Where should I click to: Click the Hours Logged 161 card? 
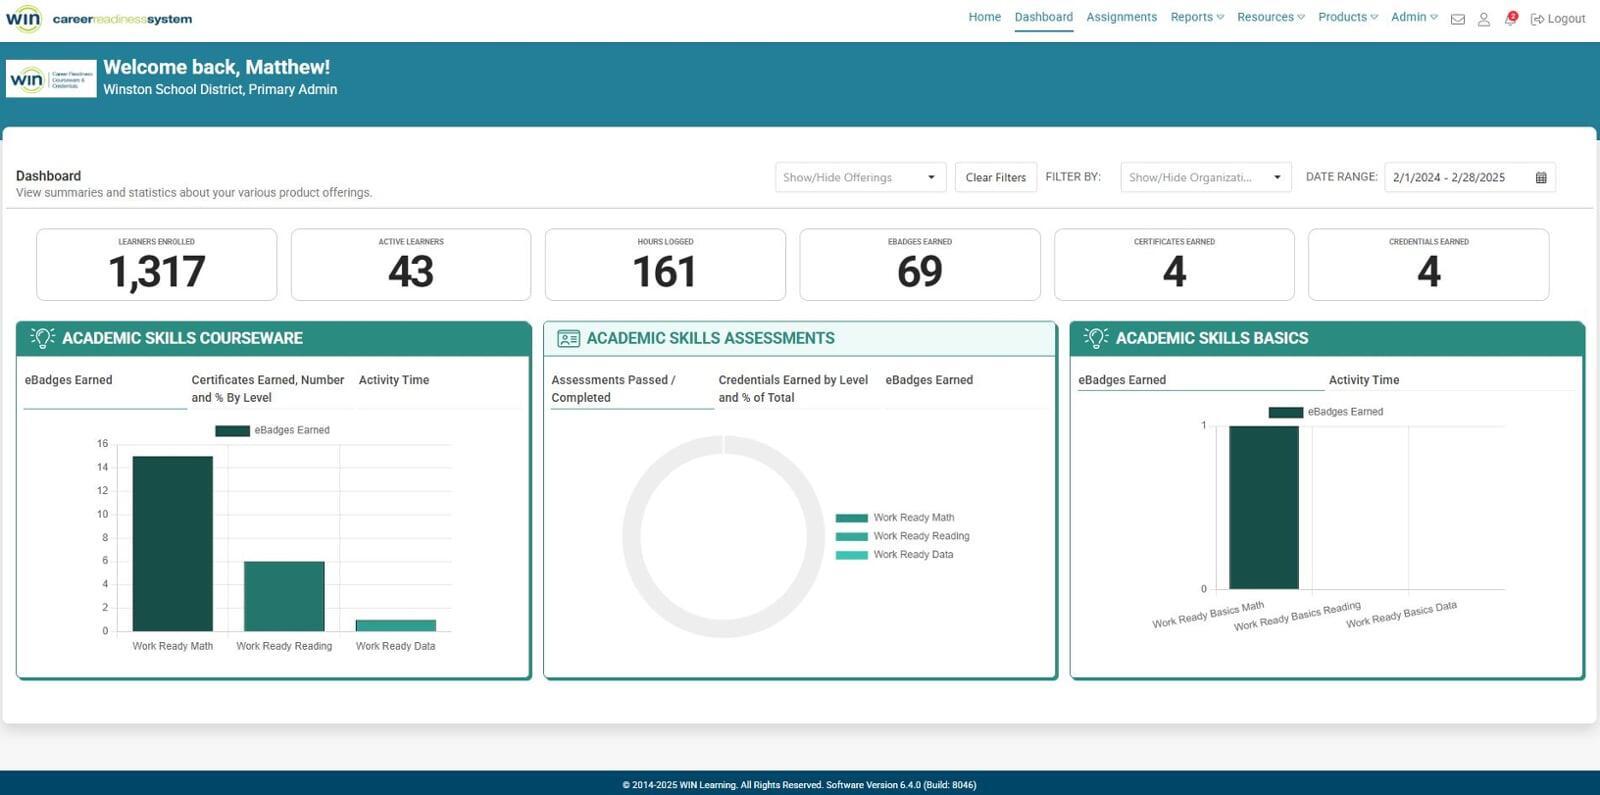coord(665,265)
